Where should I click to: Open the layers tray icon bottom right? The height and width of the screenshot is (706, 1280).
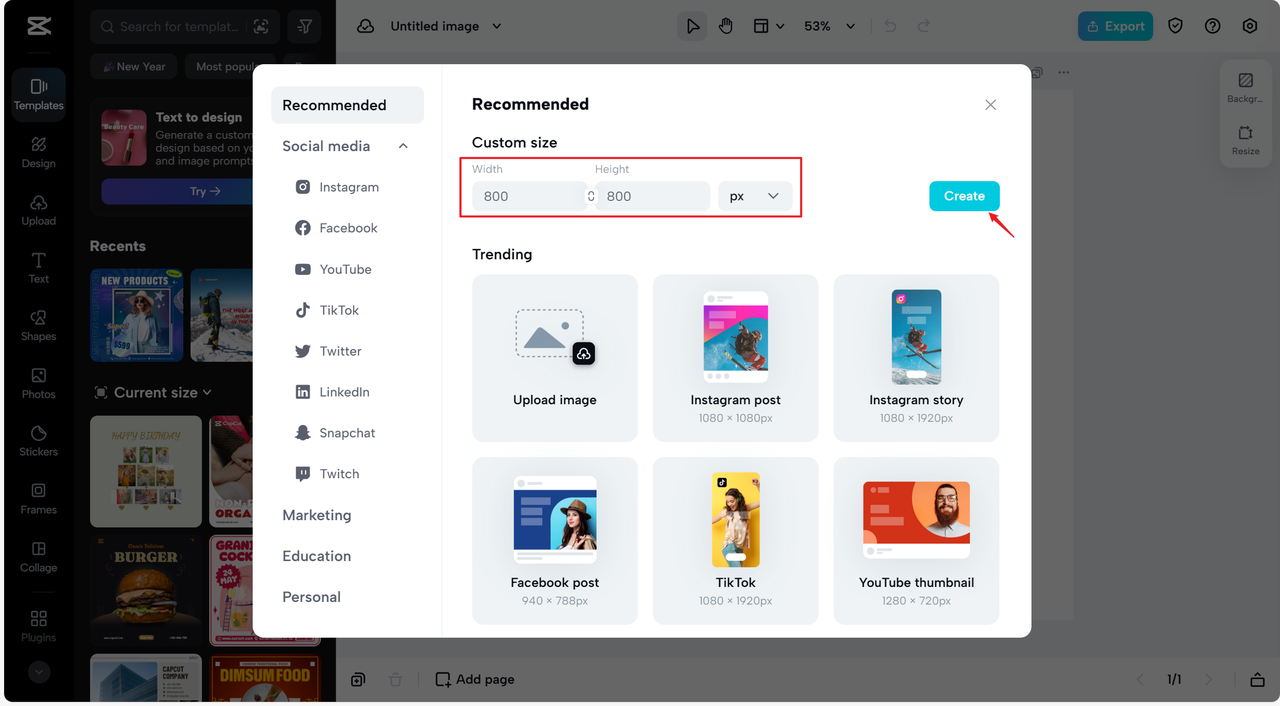[x=1257, y=680]
